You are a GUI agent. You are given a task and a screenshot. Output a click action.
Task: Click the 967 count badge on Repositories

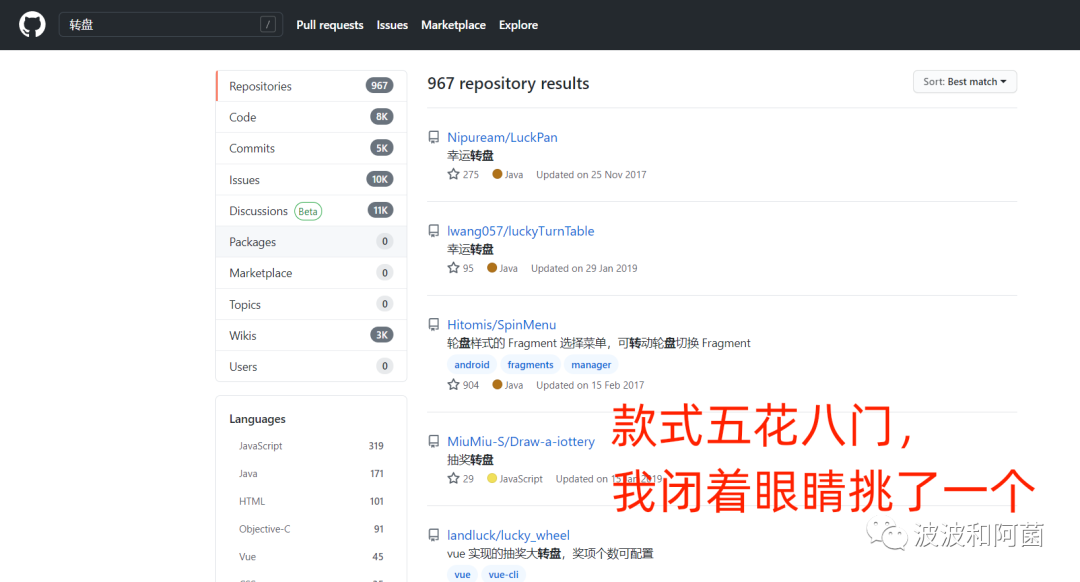pos(380,85)
